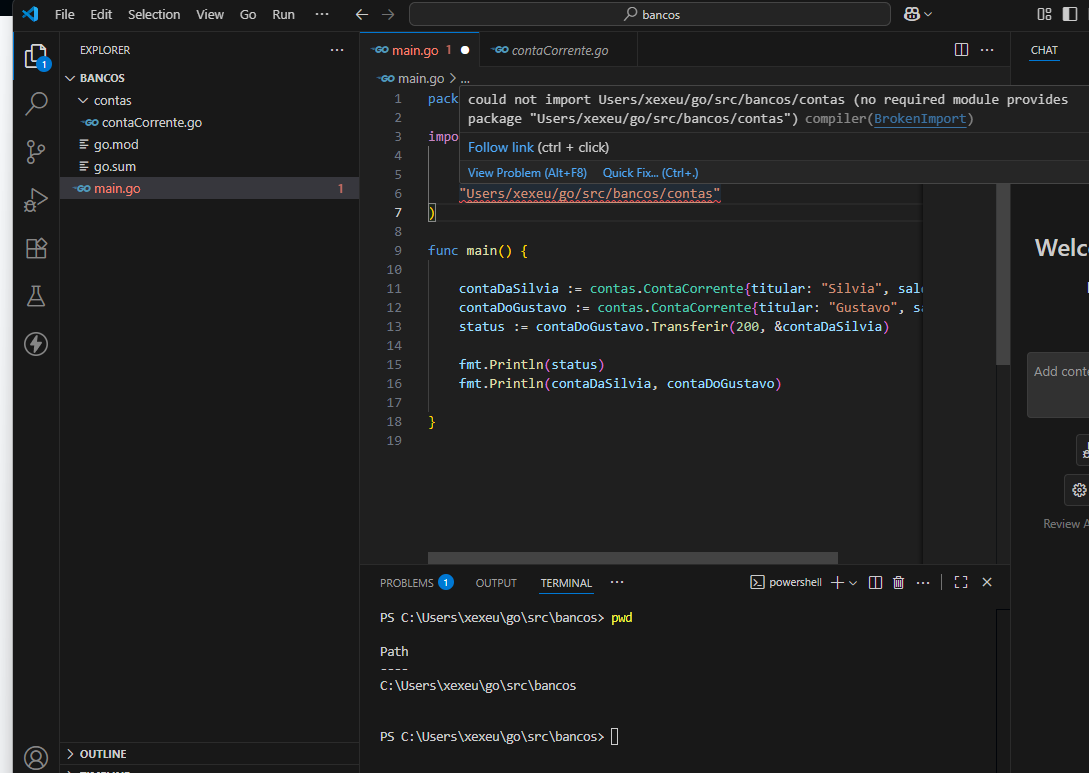Switch to the main.go editor tab
The image size is (1089, 773).
pos(419,50)
